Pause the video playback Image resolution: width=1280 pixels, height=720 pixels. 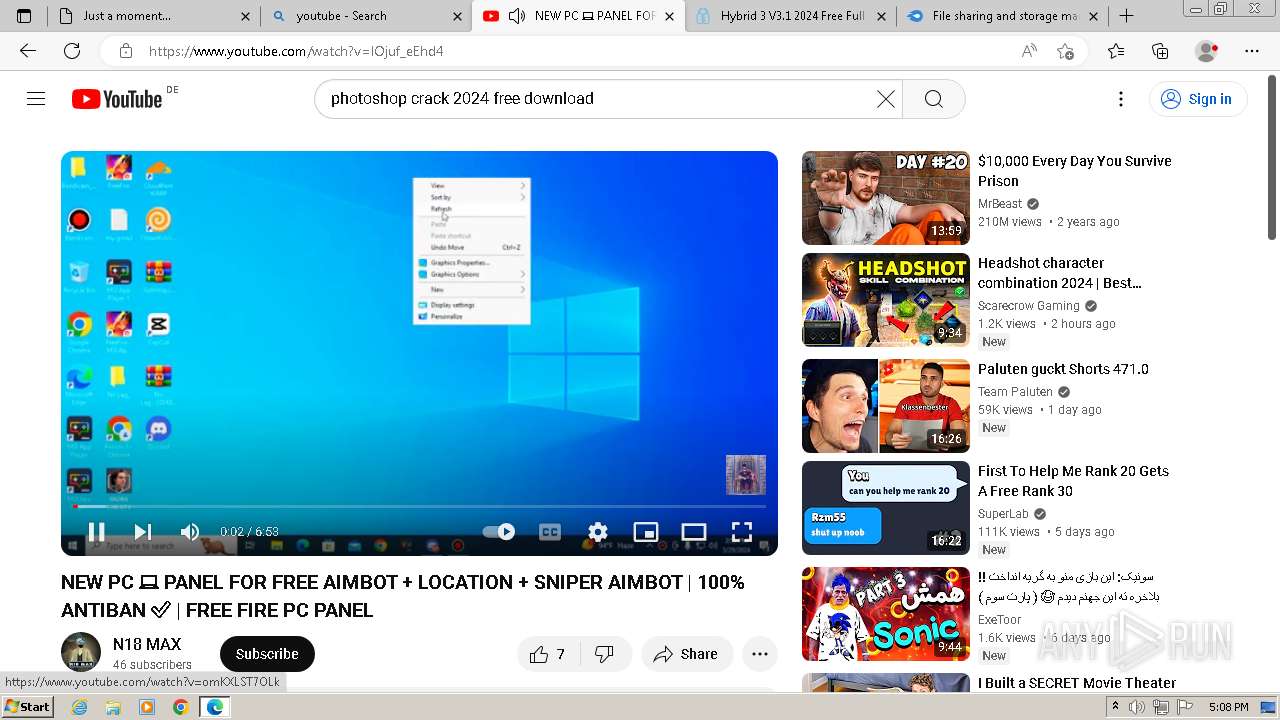96,531
